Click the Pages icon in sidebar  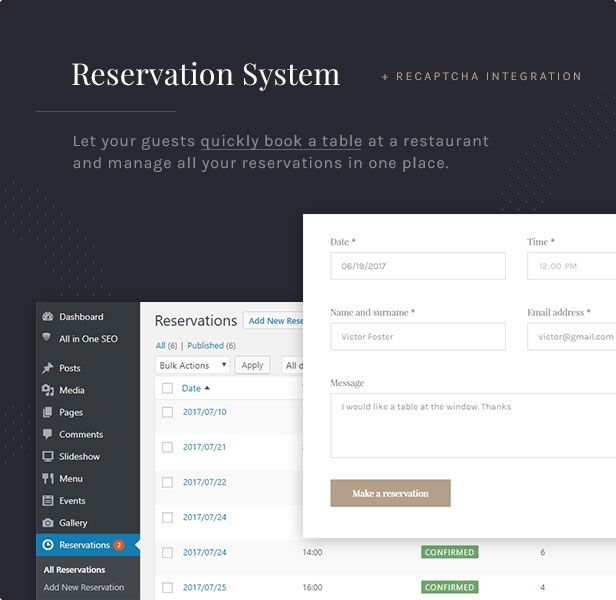coord(48,412)
